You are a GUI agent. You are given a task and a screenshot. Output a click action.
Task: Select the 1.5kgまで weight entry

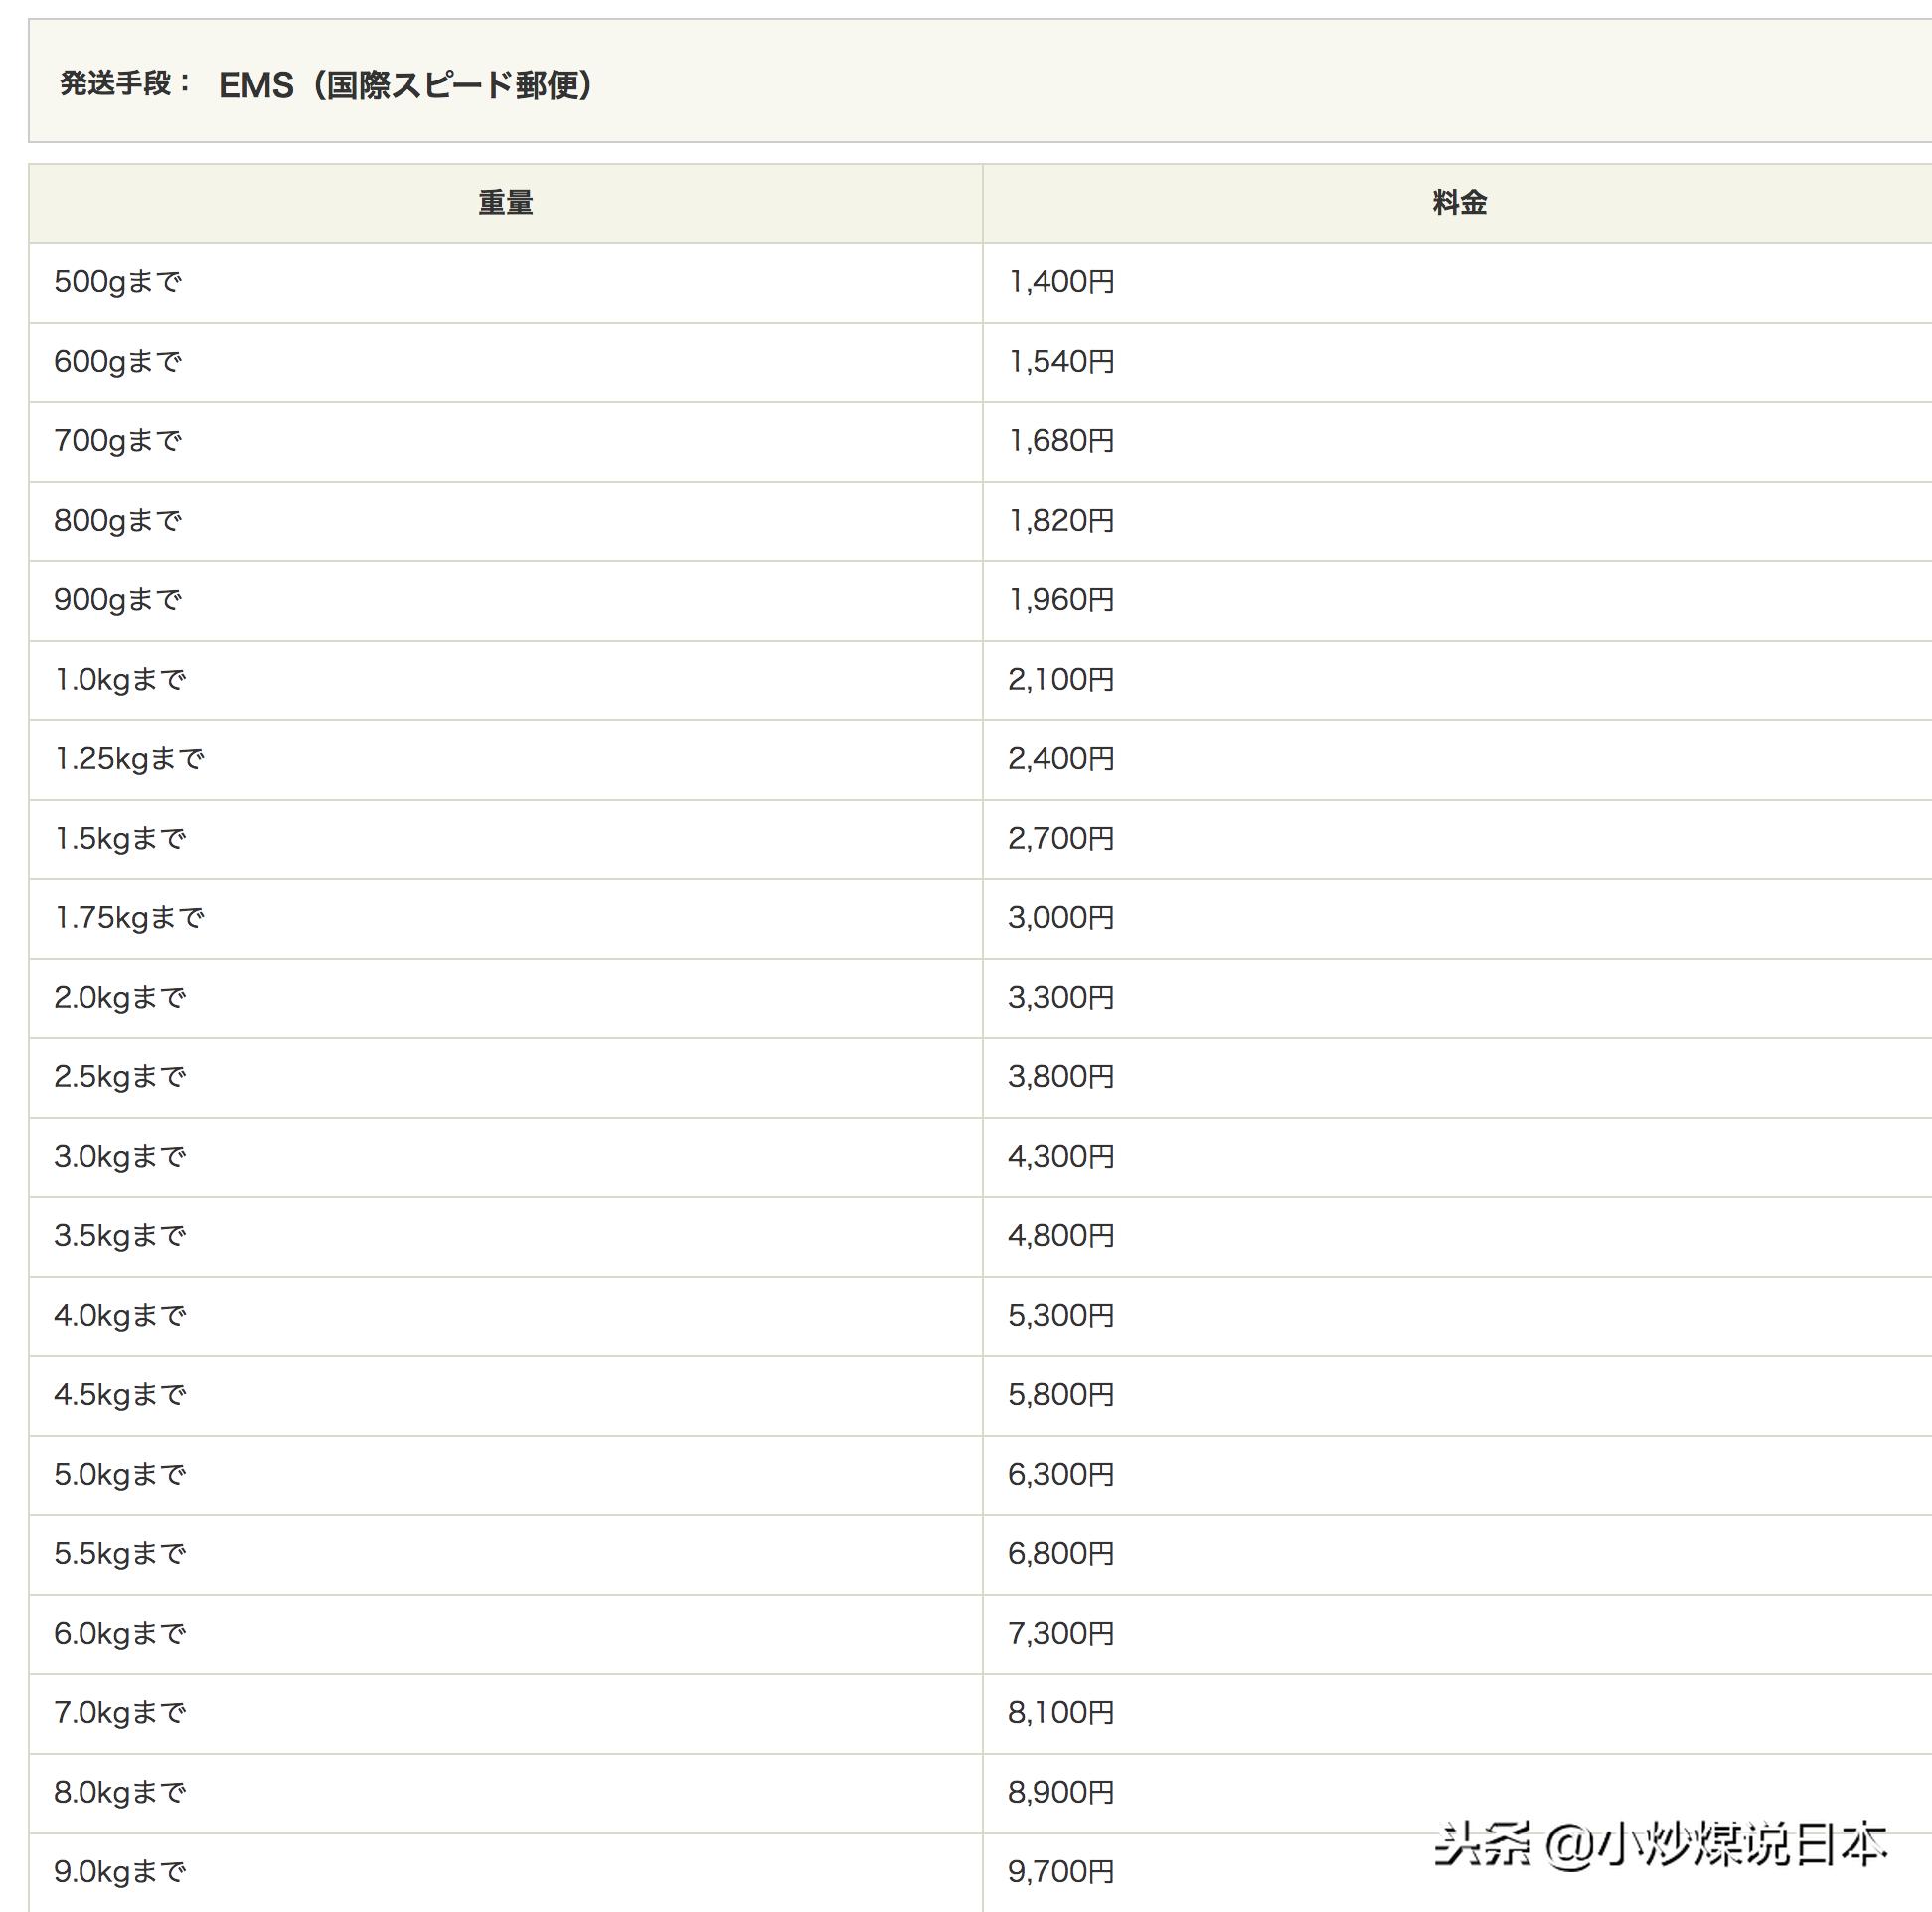118,838
